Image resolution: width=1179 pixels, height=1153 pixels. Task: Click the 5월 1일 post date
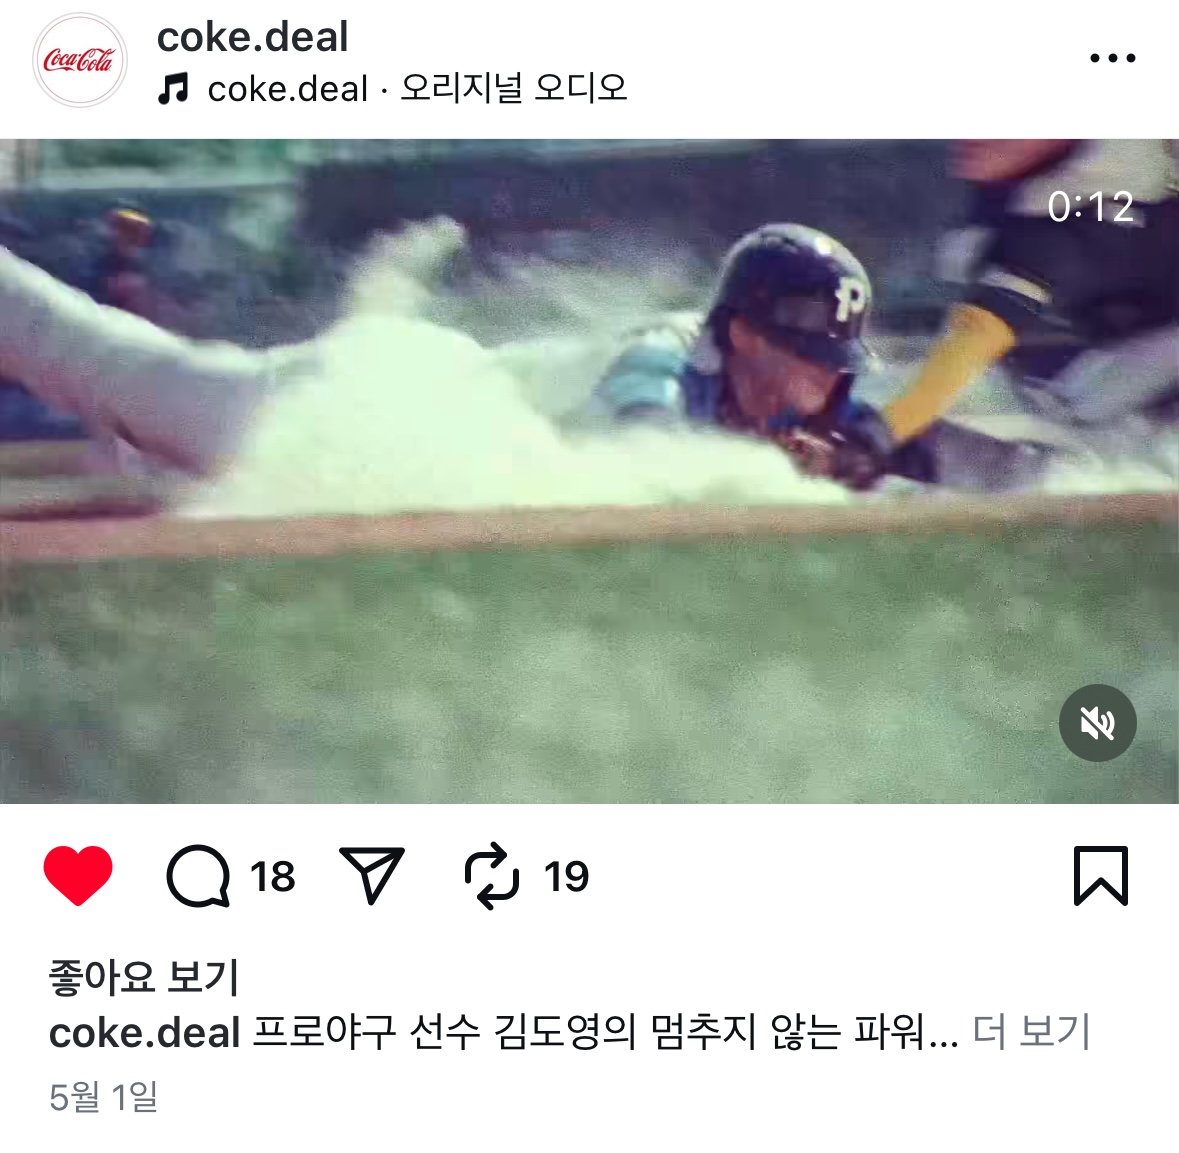(x=104, y=1097)
